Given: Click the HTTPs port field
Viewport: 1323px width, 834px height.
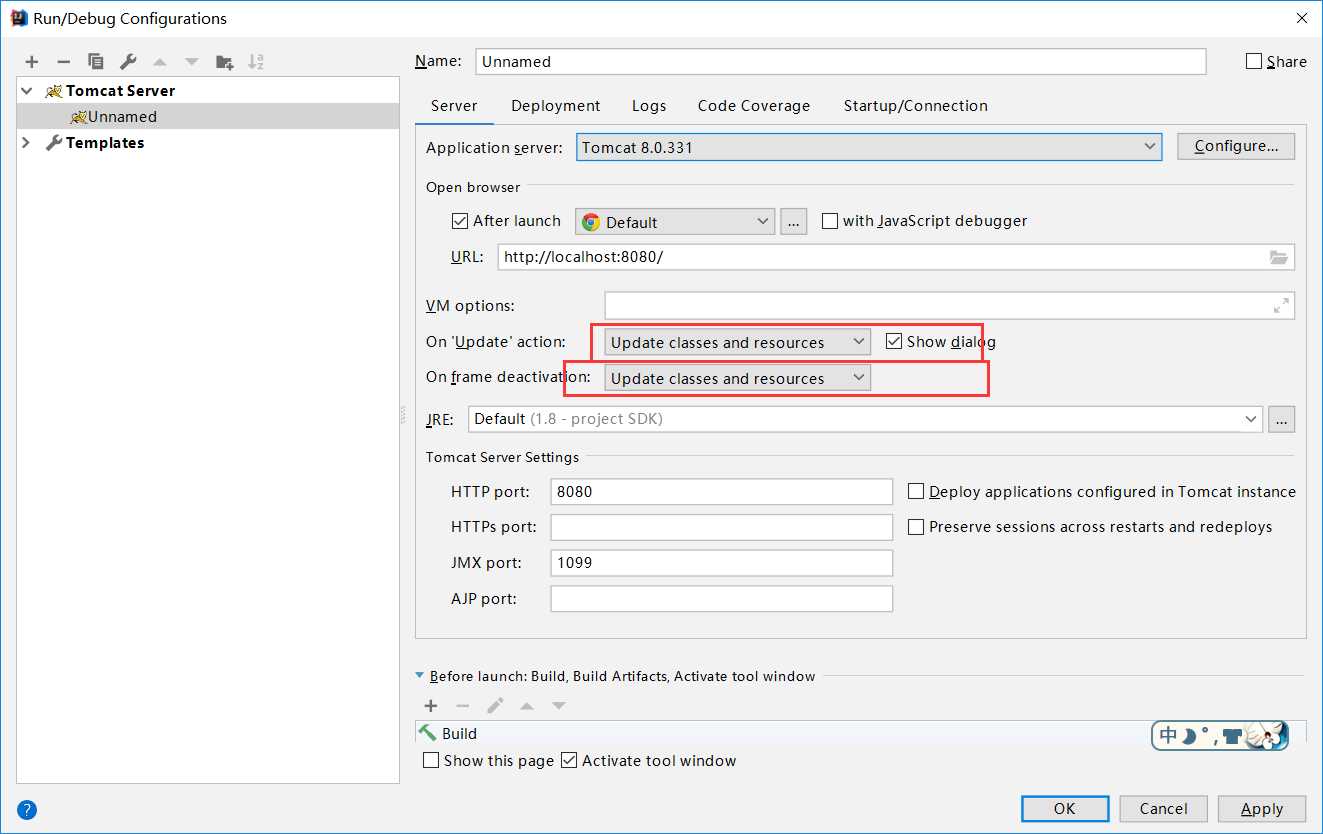Looking at the screenshot, I should pyautogui.click(x=721, y=527).
